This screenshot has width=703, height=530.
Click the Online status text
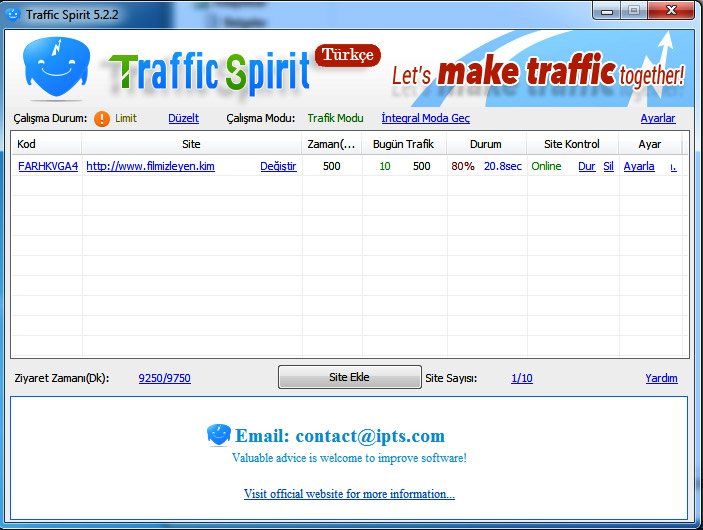tap(546, 166)
